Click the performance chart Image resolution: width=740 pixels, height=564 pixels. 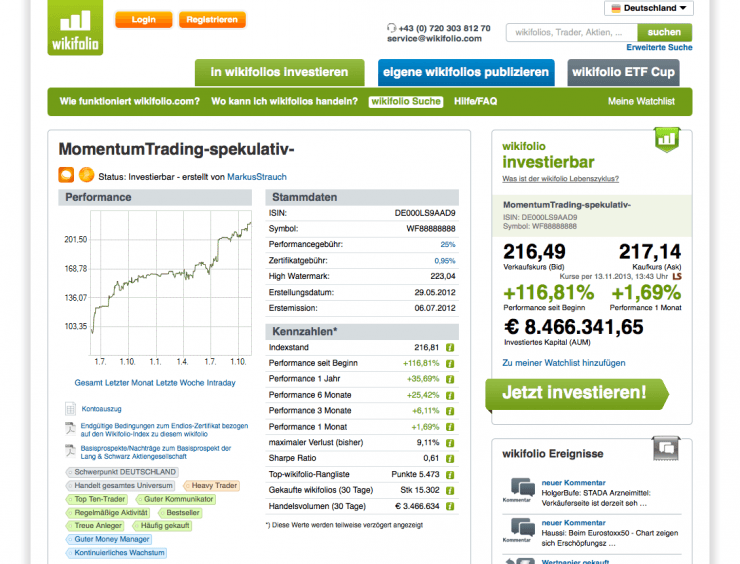[x=171, y=283]
